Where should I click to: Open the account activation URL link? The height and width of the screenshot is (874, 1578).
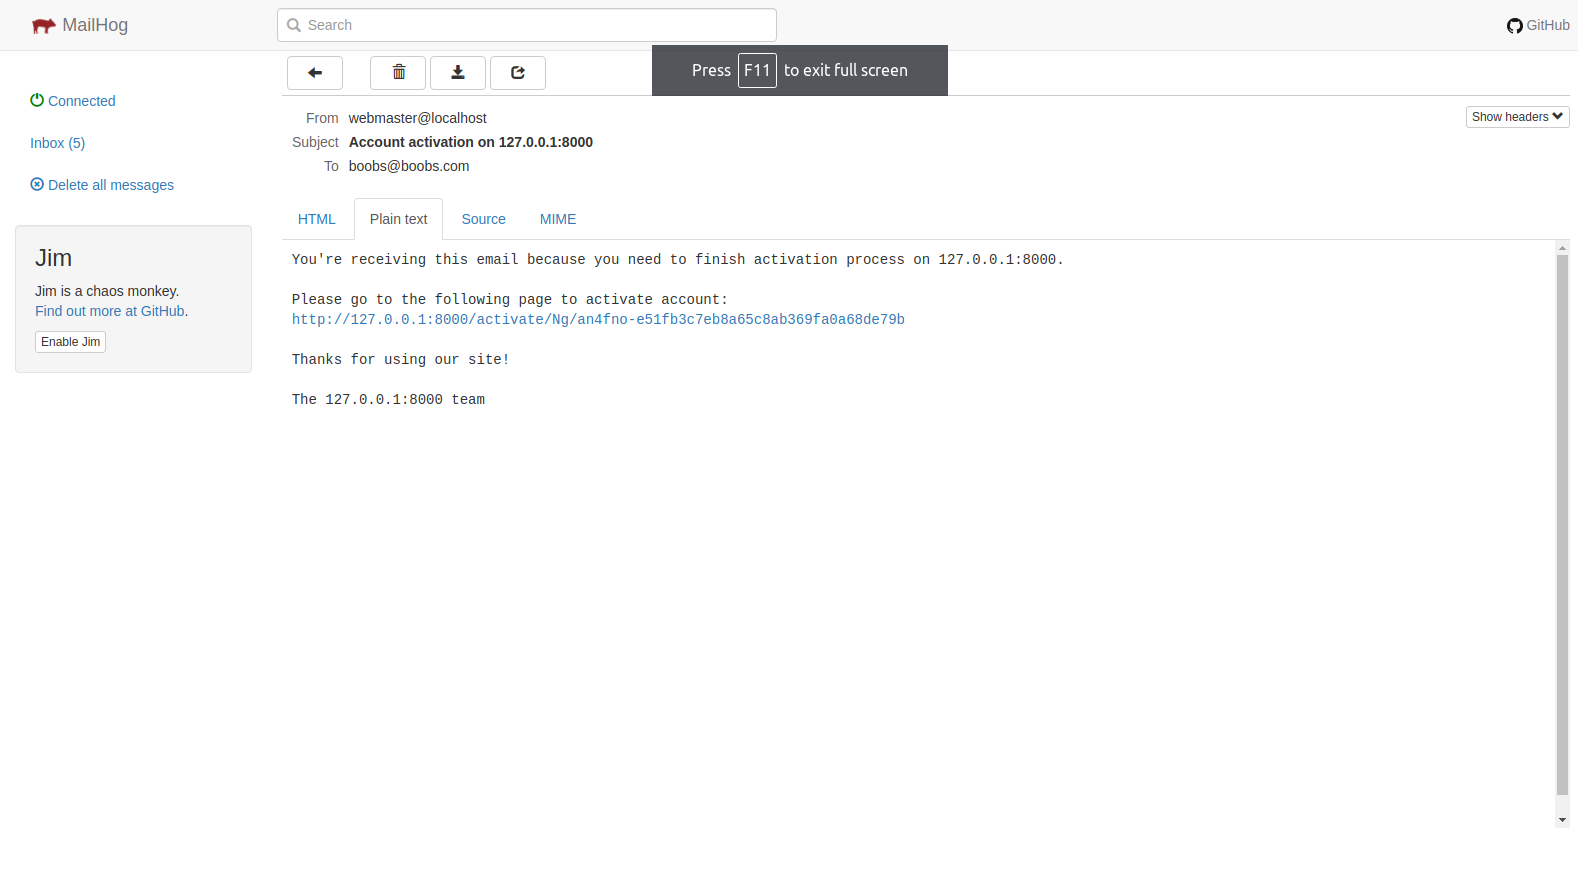598,320
